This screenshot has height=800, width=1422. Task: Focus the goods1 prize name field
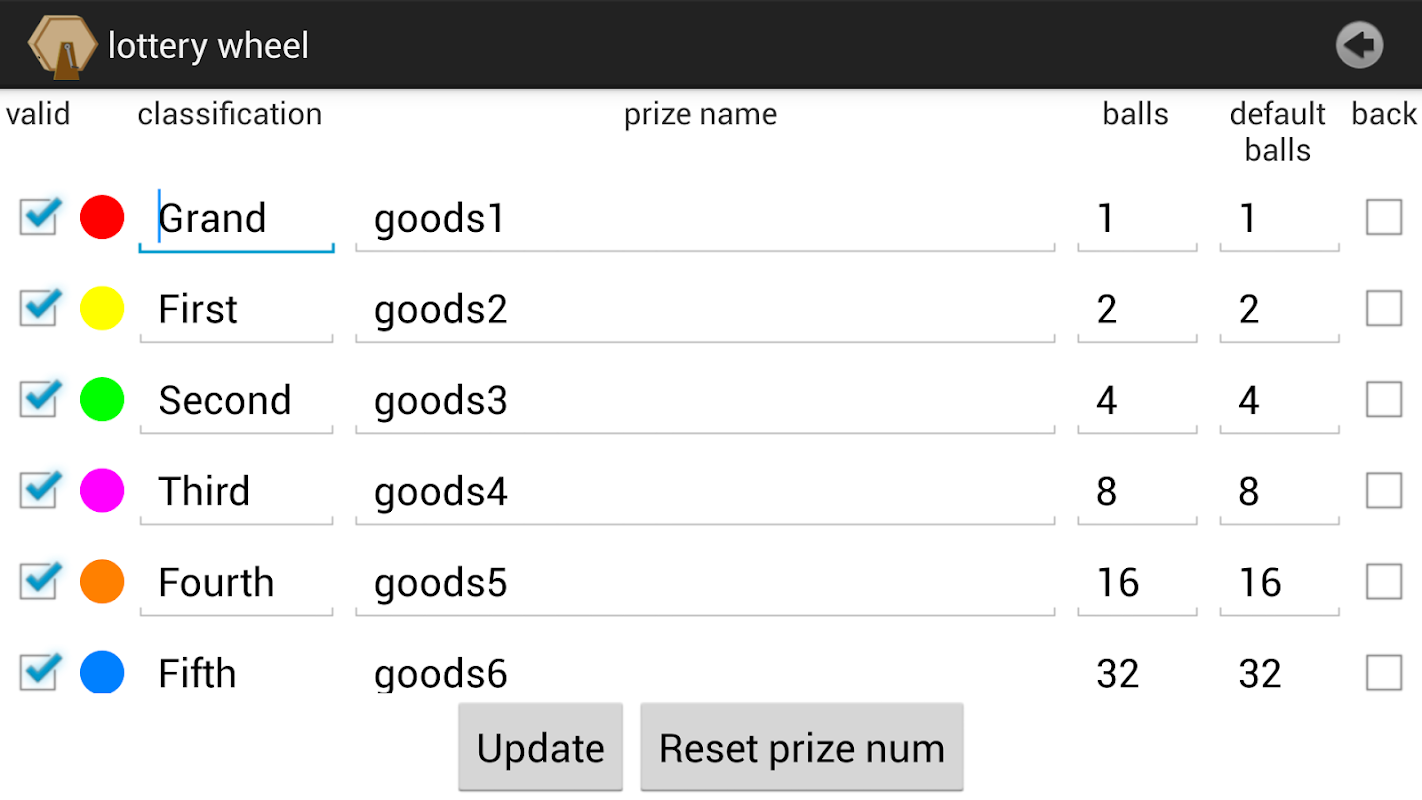click(x=705, y=219)
